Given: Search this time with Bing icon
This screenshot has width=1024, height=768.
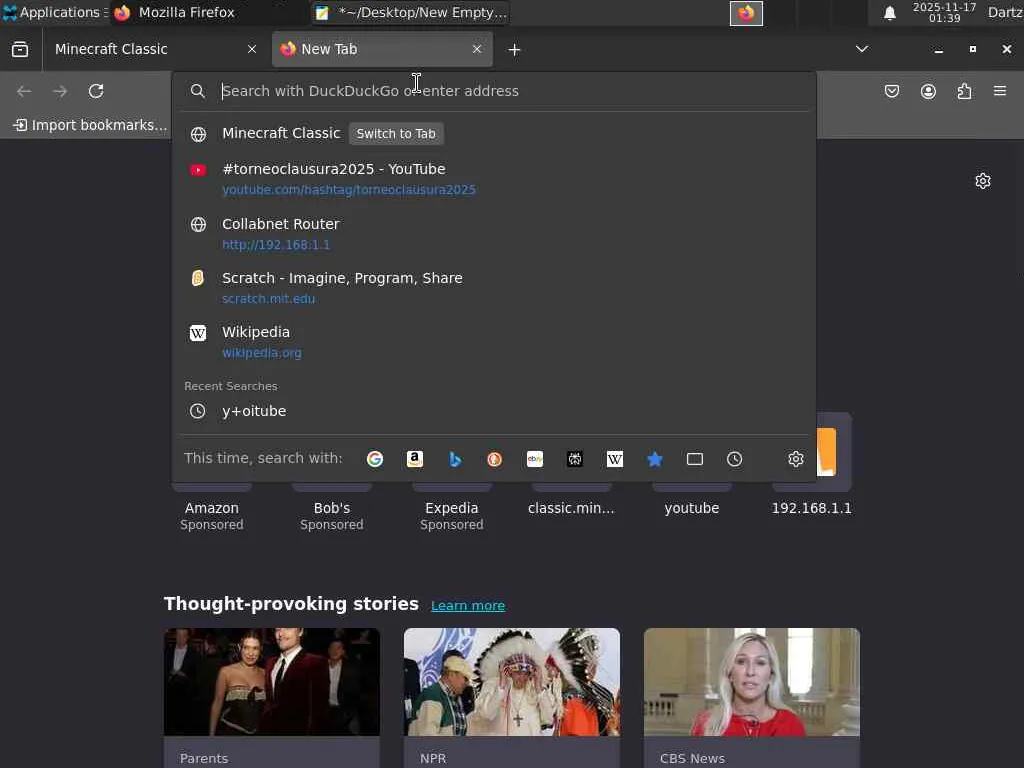Looking at the screenshot, I should [x=455, y=459].
